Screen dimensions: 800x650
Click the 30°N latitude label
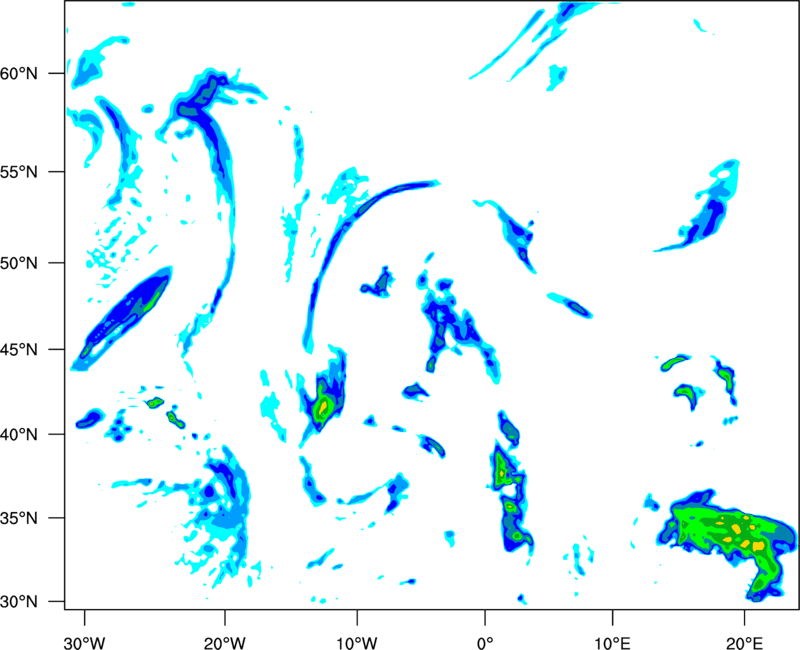[19, 602]
